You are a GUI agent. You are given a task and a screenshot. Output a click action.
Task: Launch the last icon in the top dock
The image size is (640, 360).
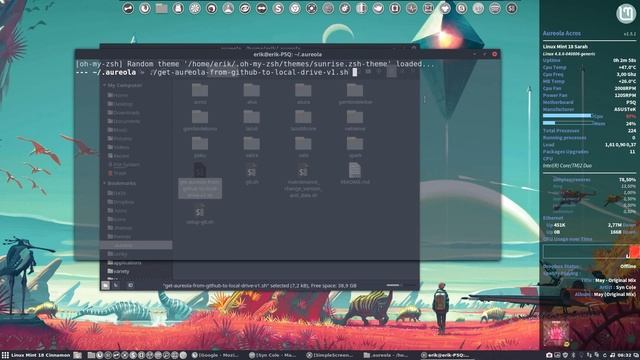(511, 9)
